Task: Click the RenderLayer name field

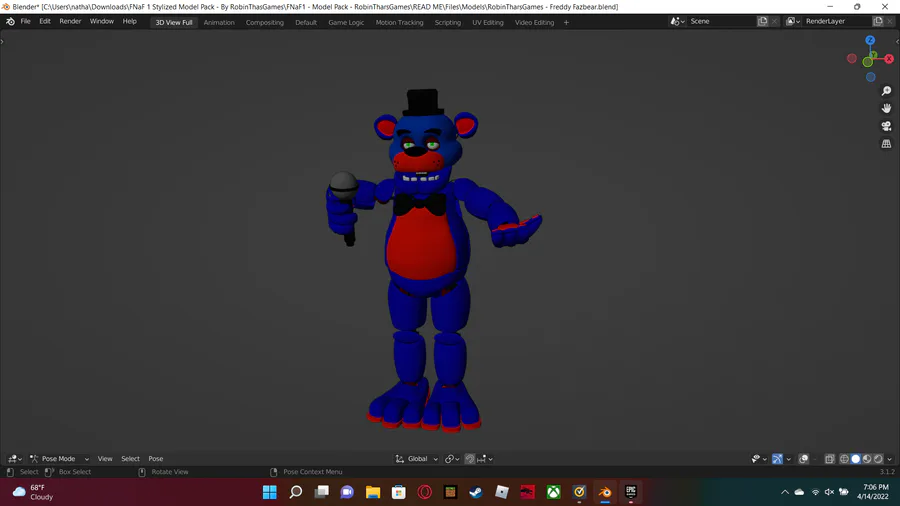Action: pyautogui.click(x=837, y=21)
